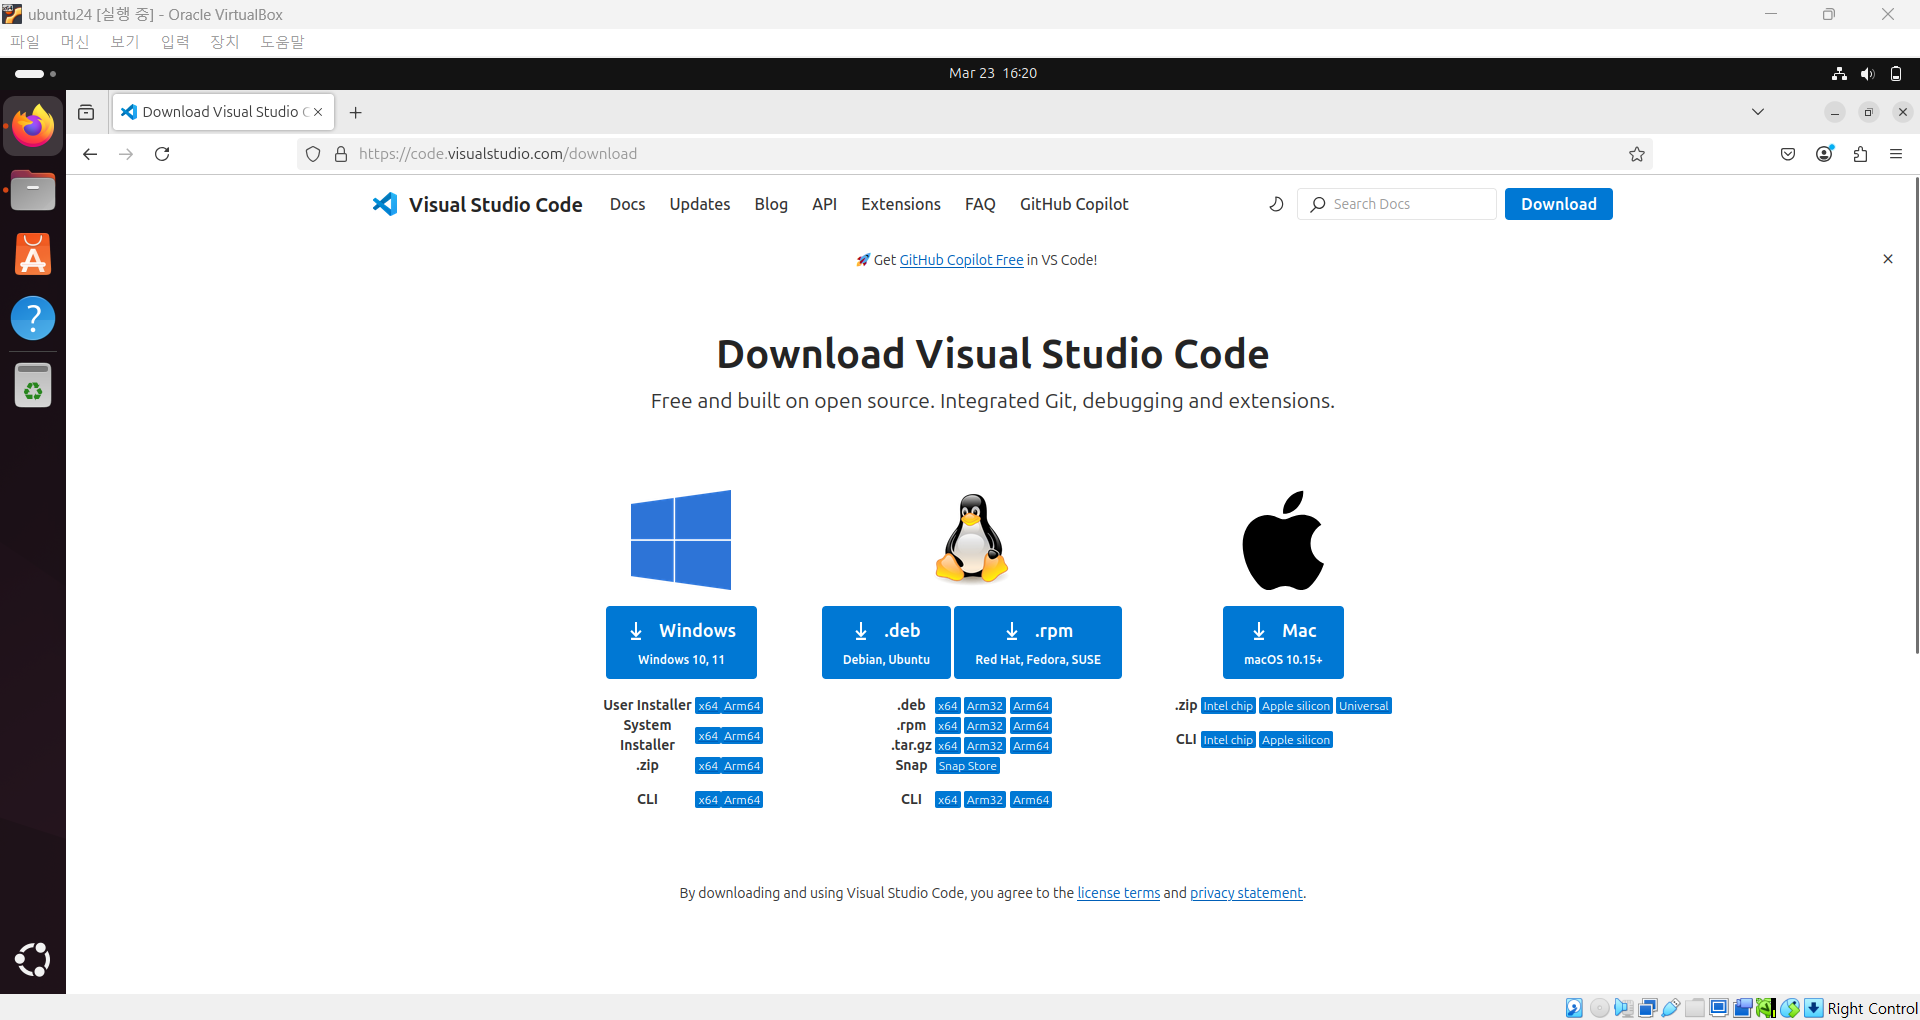
Task: Select Linux .tar.gz x64 link
Action: 948,746
